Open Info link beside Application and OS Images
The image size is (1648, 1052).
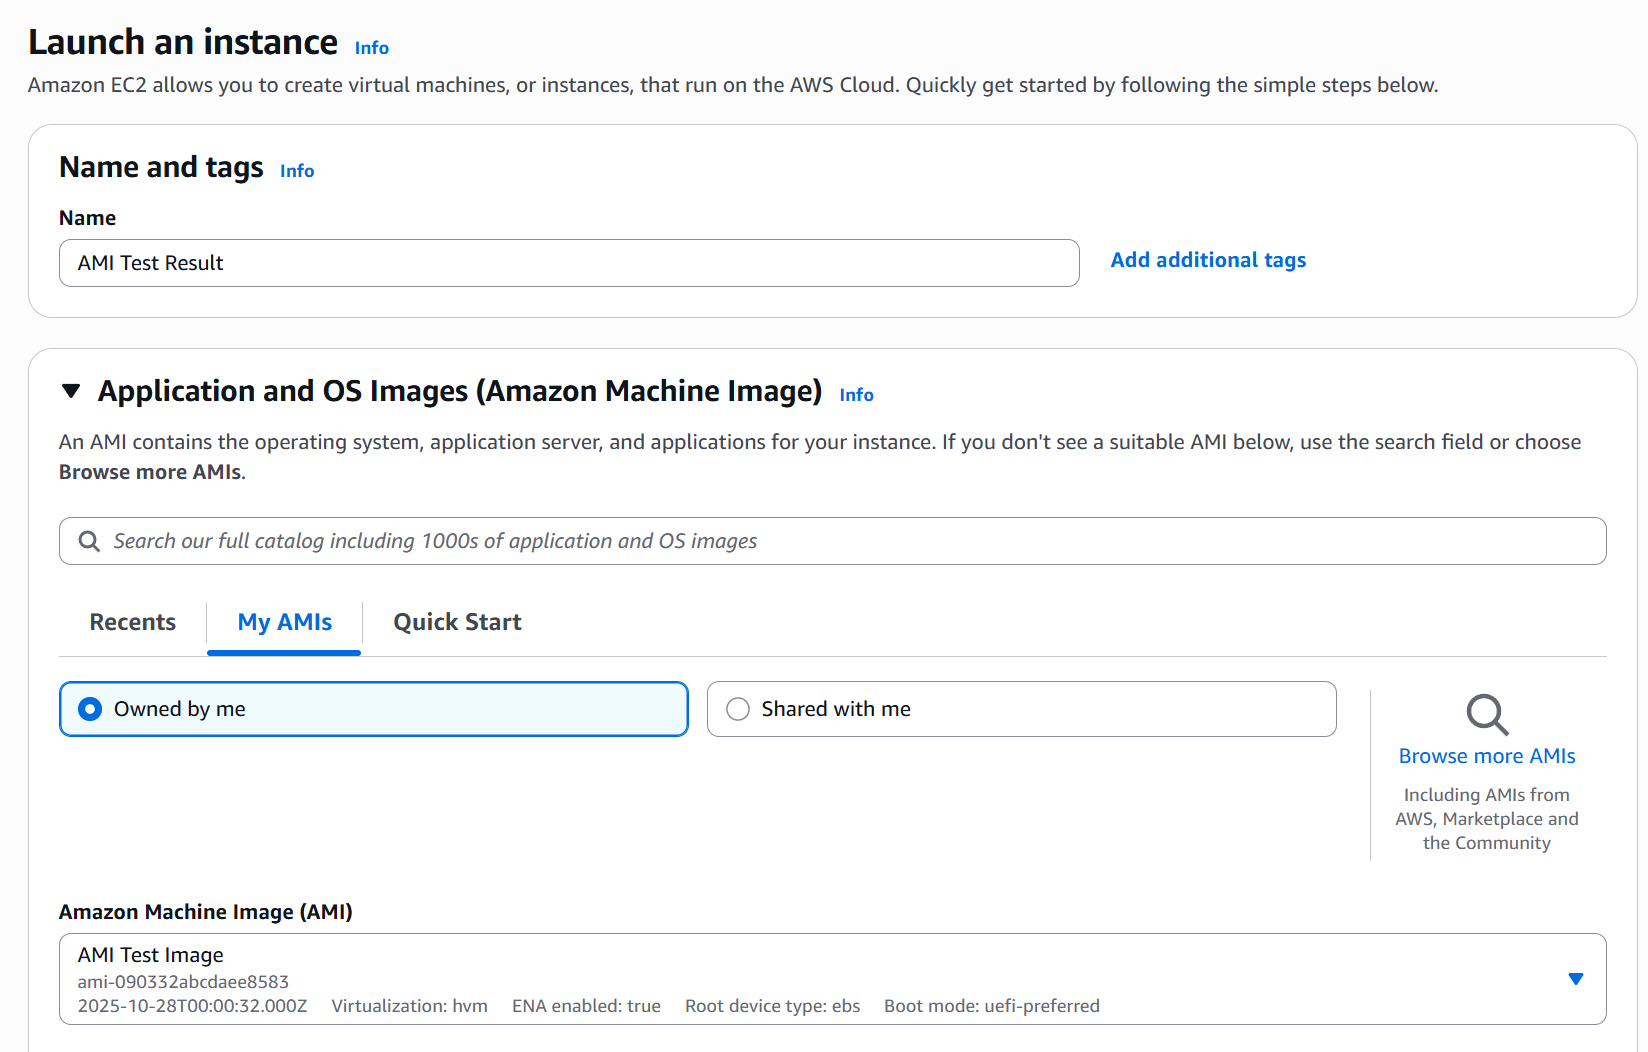pyautogui.click(x=856, y=395)
